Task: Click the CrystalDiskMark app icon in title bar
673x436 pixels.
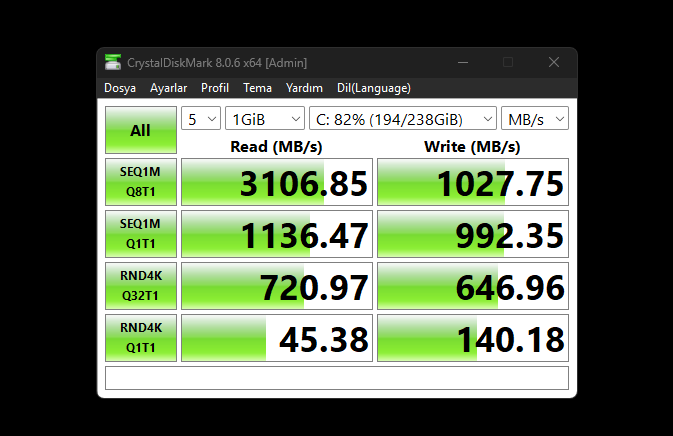Action: click(x=113, y=63)
